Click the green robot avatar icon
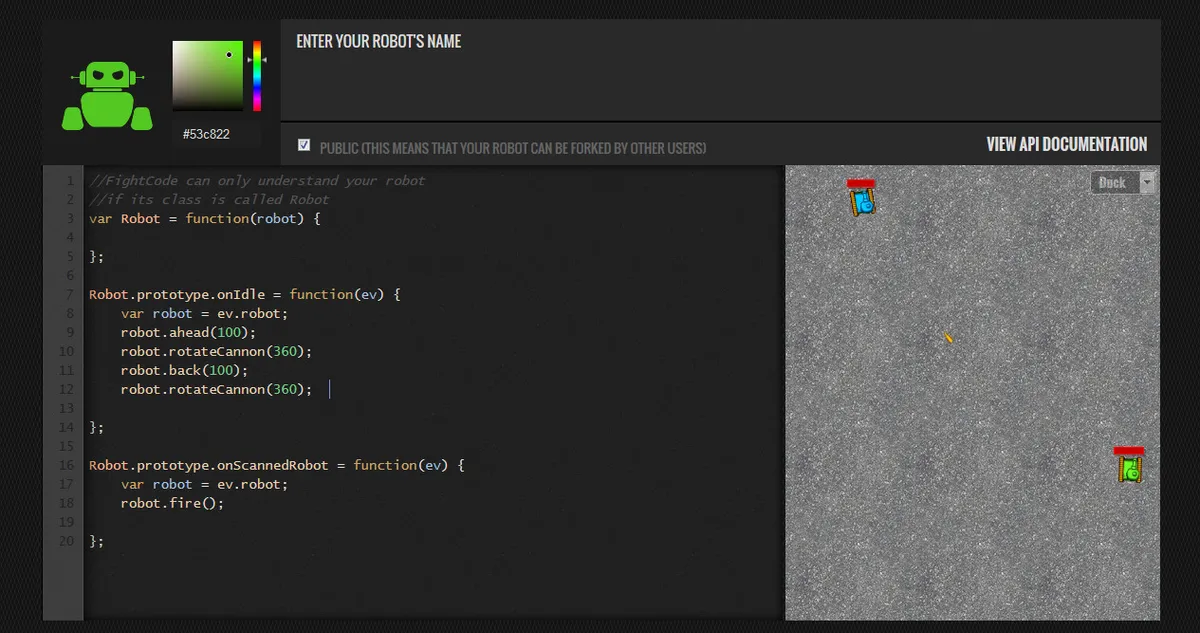 pos(107,96)
